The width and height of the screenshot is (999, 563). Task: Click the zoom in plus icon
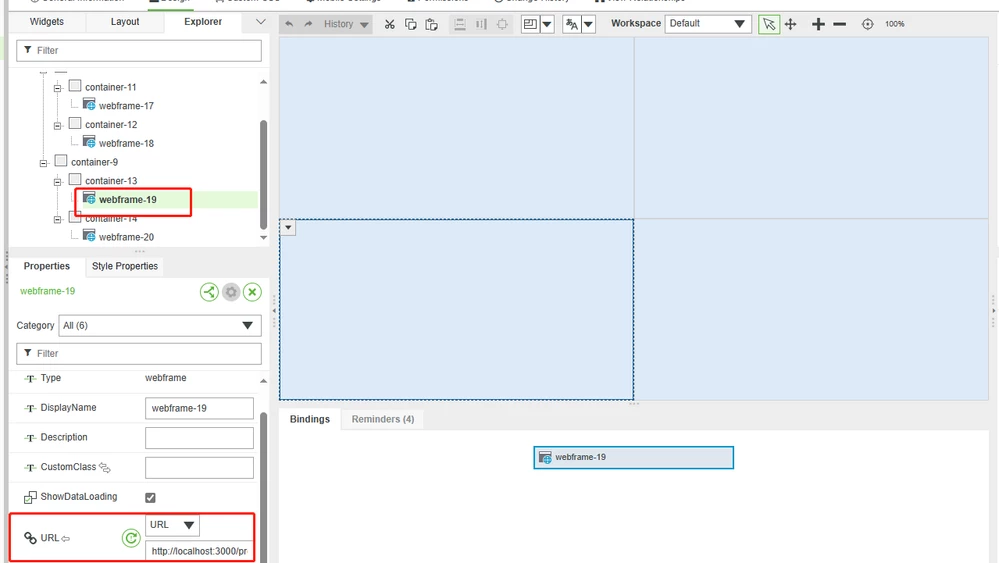(x=818, y=24)
